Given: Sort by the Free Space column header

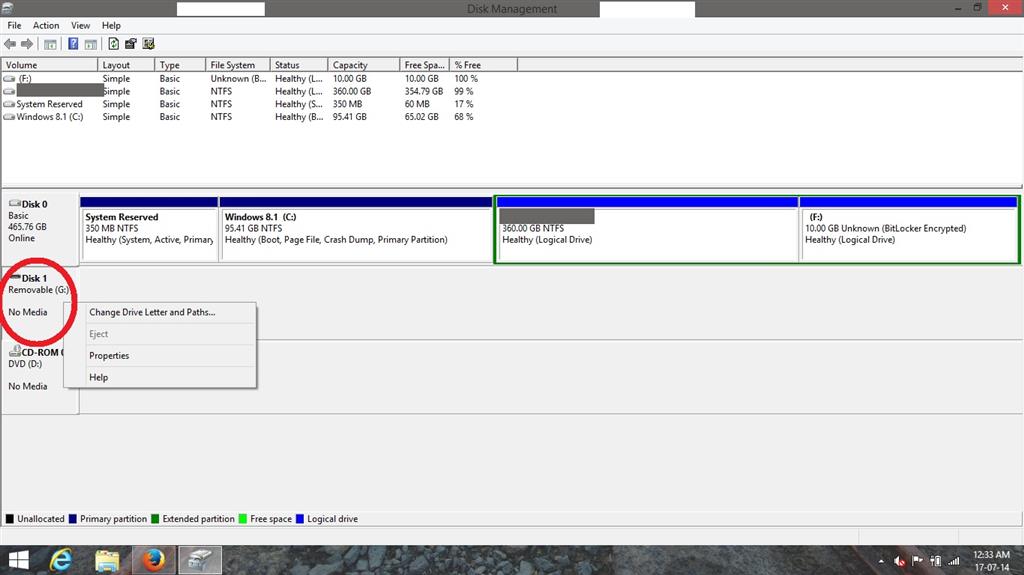Looking at the screenshot, I should (x=424, y=65).
